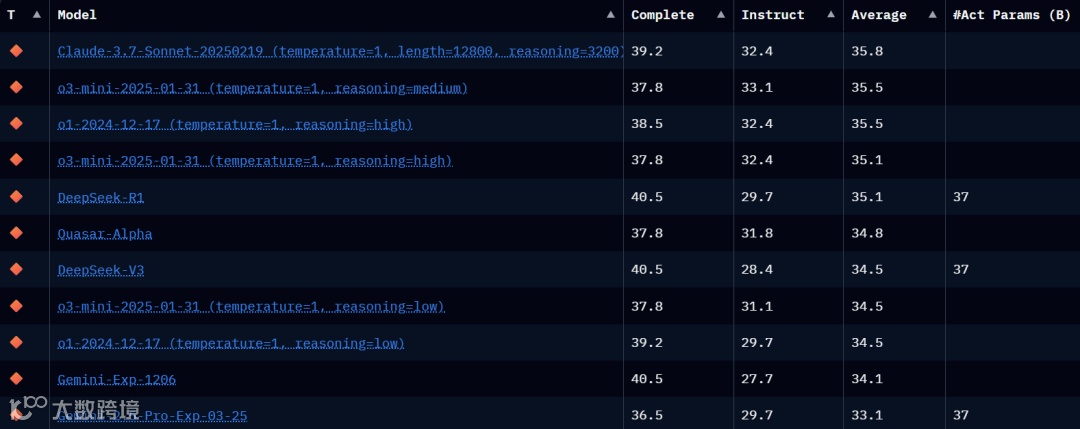
Task: Open the DeepSeek-V3 model link
Action: pos(101,270)
